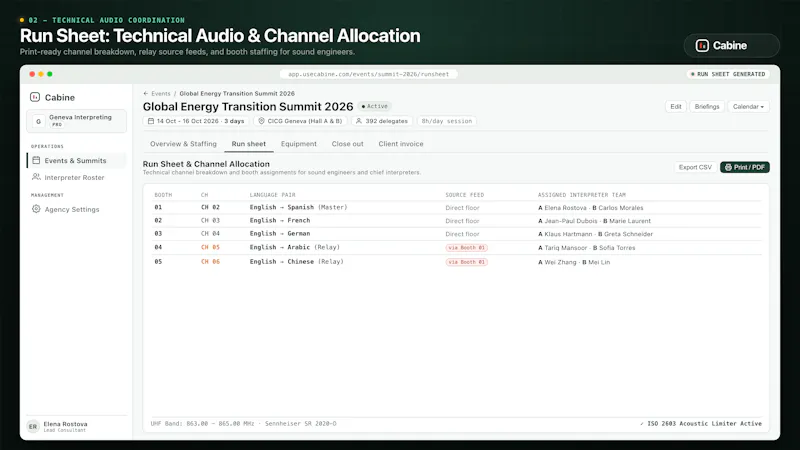Switch to Overview & Staffing tab

183,144
